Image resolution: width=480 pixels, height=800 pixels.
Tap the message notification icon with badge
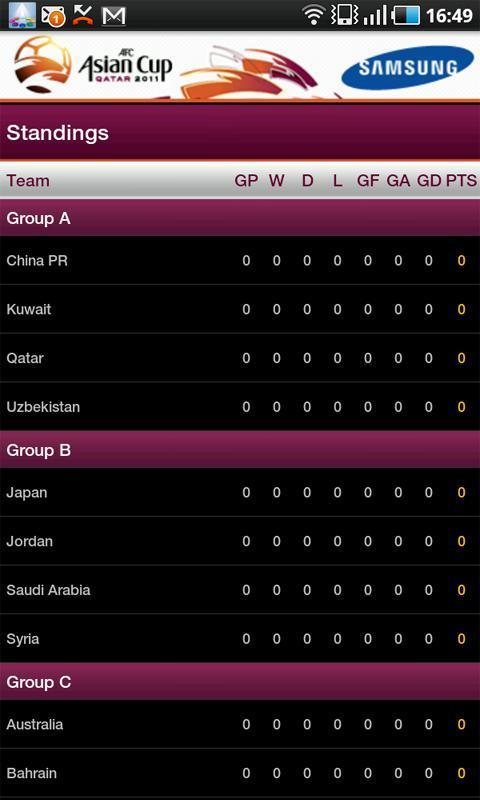53,16
